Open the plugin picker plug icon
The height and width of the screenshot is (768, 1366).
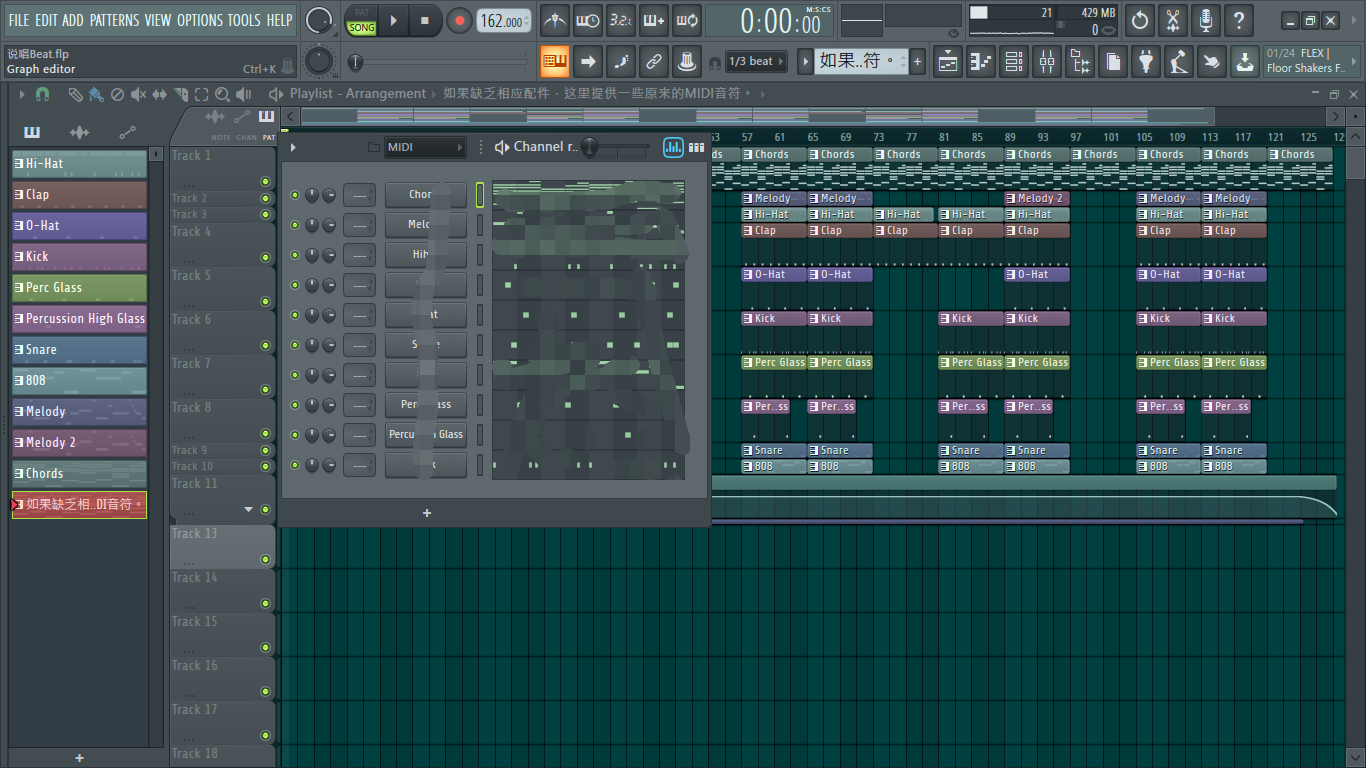click(x=1146, y=62)
